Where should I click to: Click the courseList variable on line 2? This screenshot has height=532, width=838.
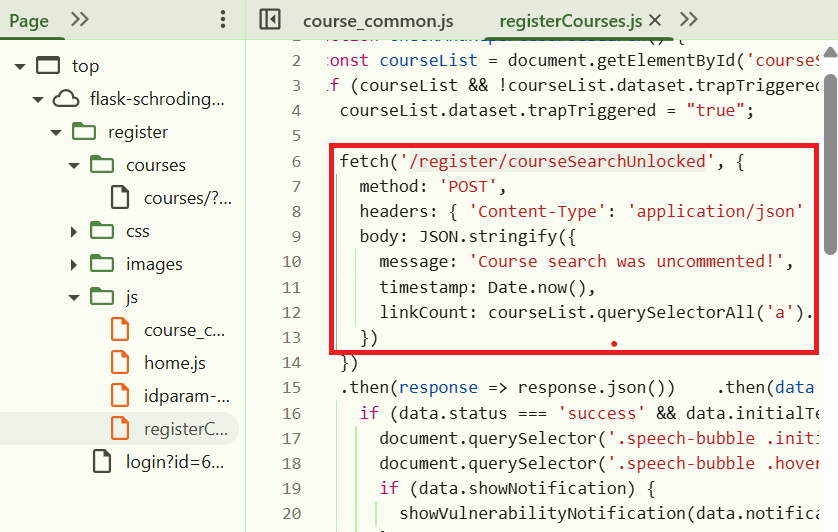point(429,60)
